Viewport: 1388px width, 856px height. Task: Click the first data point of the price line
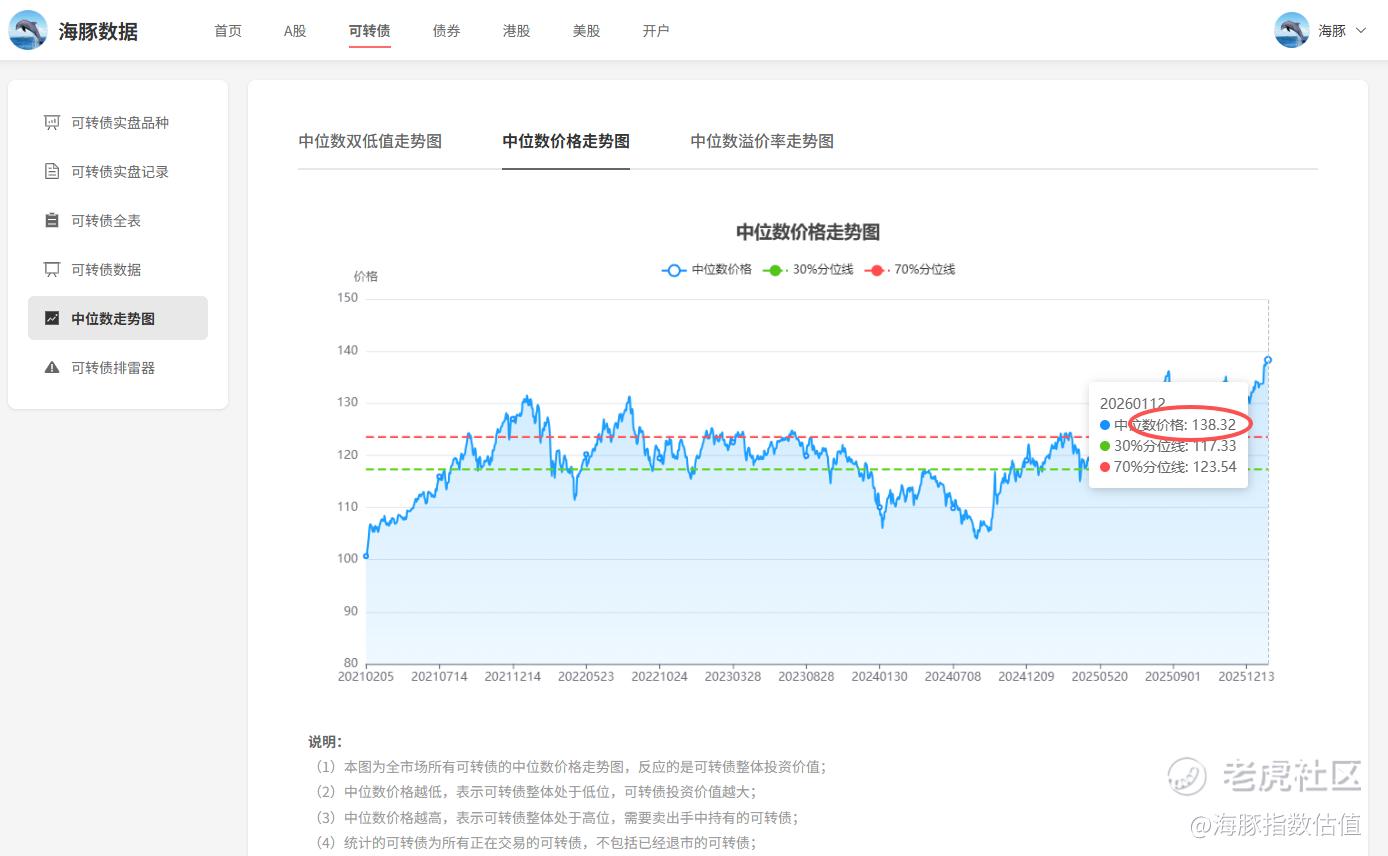click(366, 556)
